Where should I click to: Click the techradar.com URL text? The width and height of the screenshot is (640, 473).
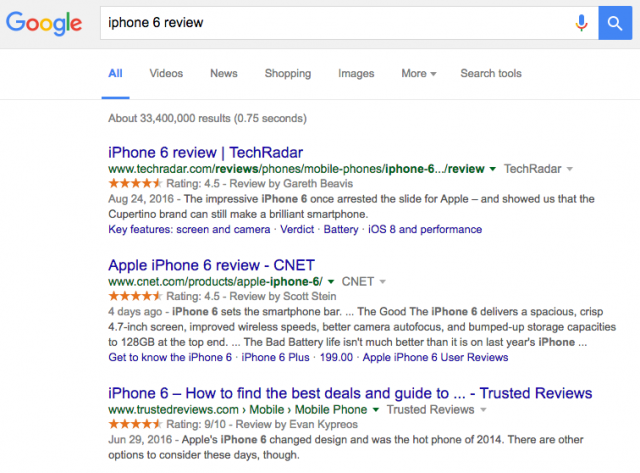(296, 169)
